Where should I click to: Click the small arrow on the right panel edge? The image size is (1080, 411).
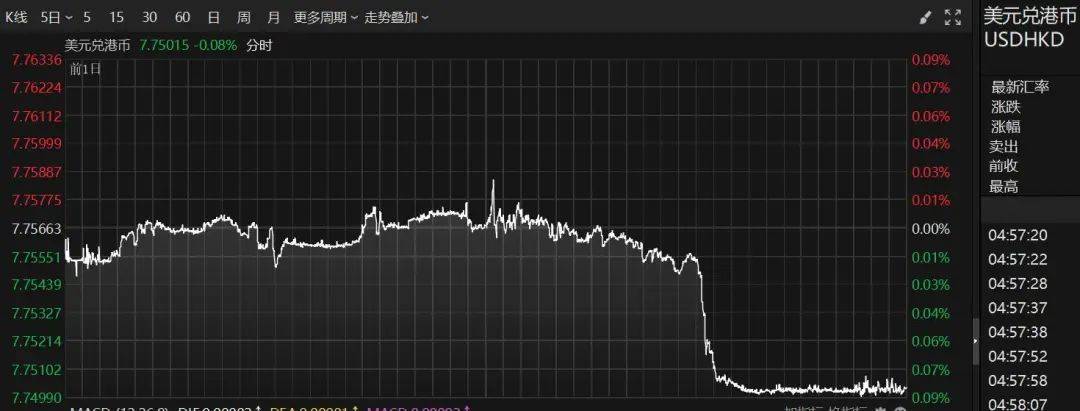coord(975,342)
